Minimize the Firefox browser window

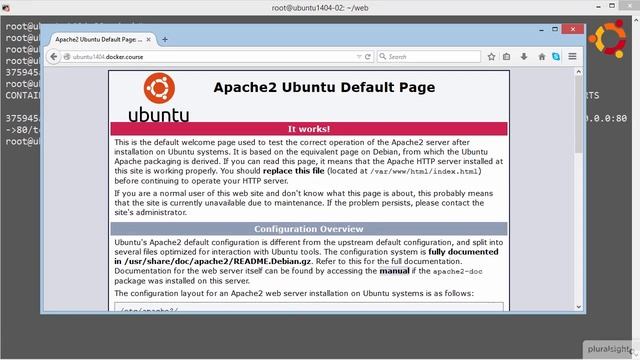[x=541, y=29]
